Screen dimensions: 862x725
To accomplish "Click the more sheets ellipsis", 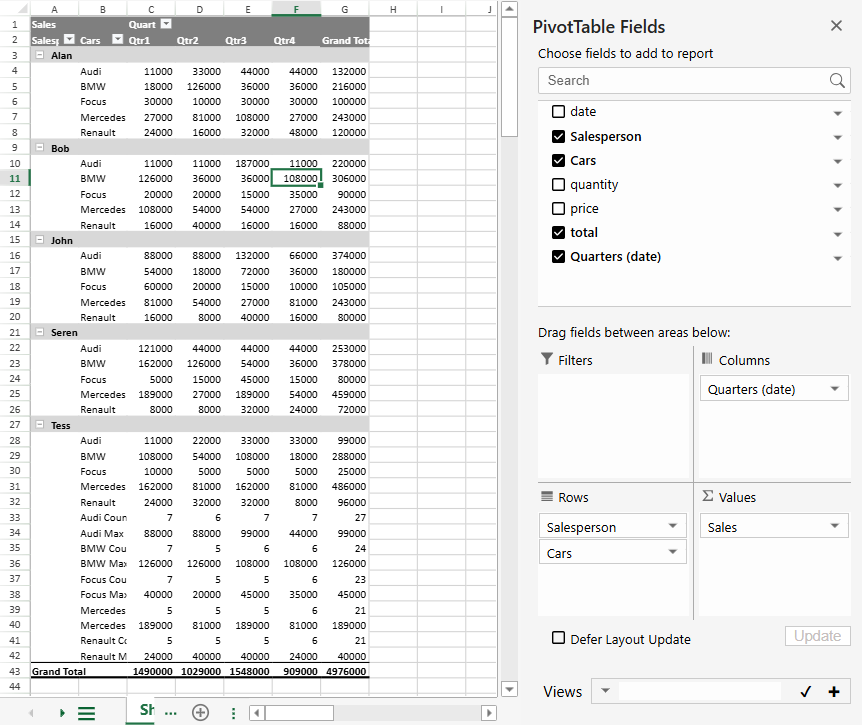I will pyautogui.click(x=171, y=713).
